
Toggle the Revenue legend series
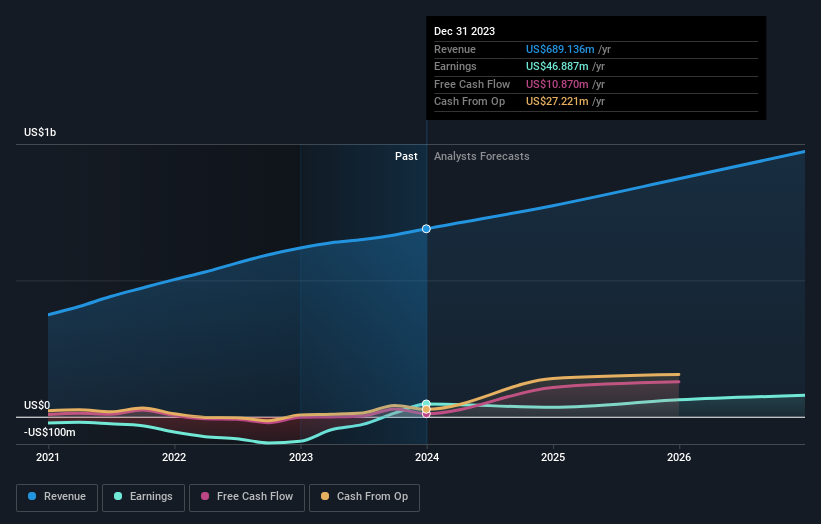(x=57, y=497)
